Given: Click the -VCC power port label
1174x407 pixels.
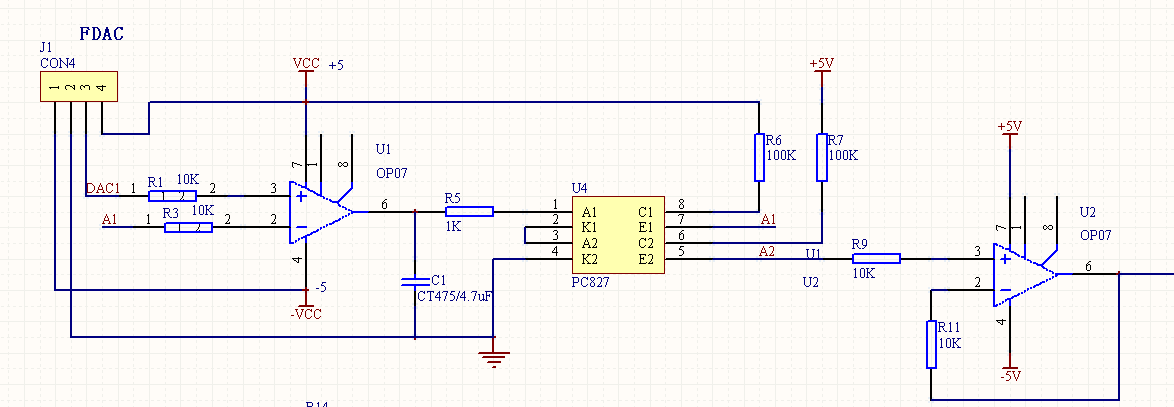Looking at the screenshot, I should coord(305,314).
